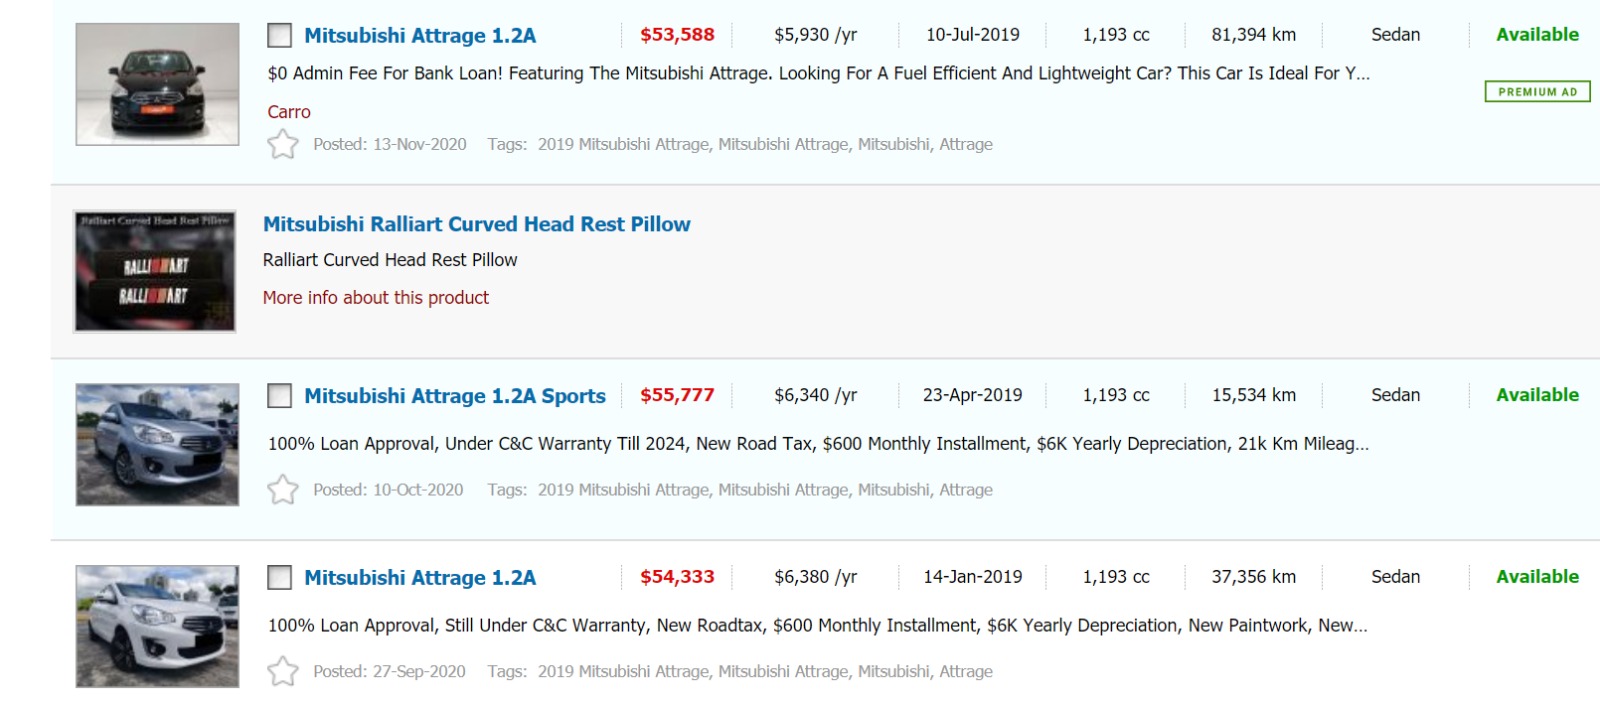The image size is (1600, 704).
Task: Open the white Mitsubishi Attrage thumbnail
Action: 157,627
